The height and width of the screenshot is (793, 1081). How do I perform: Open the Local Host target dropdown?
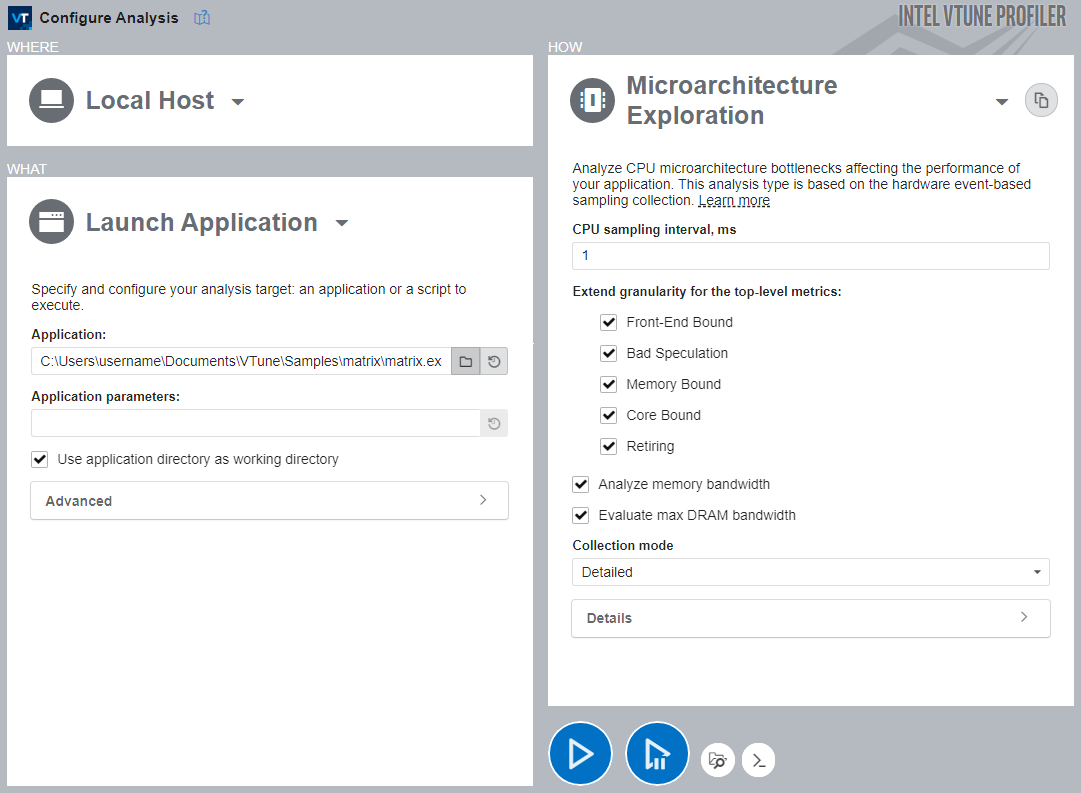pos(238,100)
